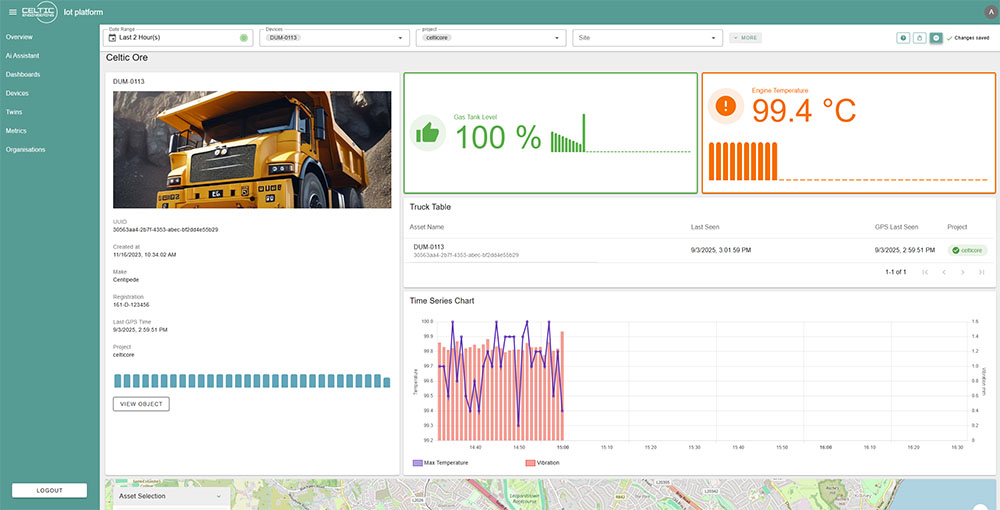Click the first outlined icon button left of Changes saved
1000x510 pixels.
point(903,38)
